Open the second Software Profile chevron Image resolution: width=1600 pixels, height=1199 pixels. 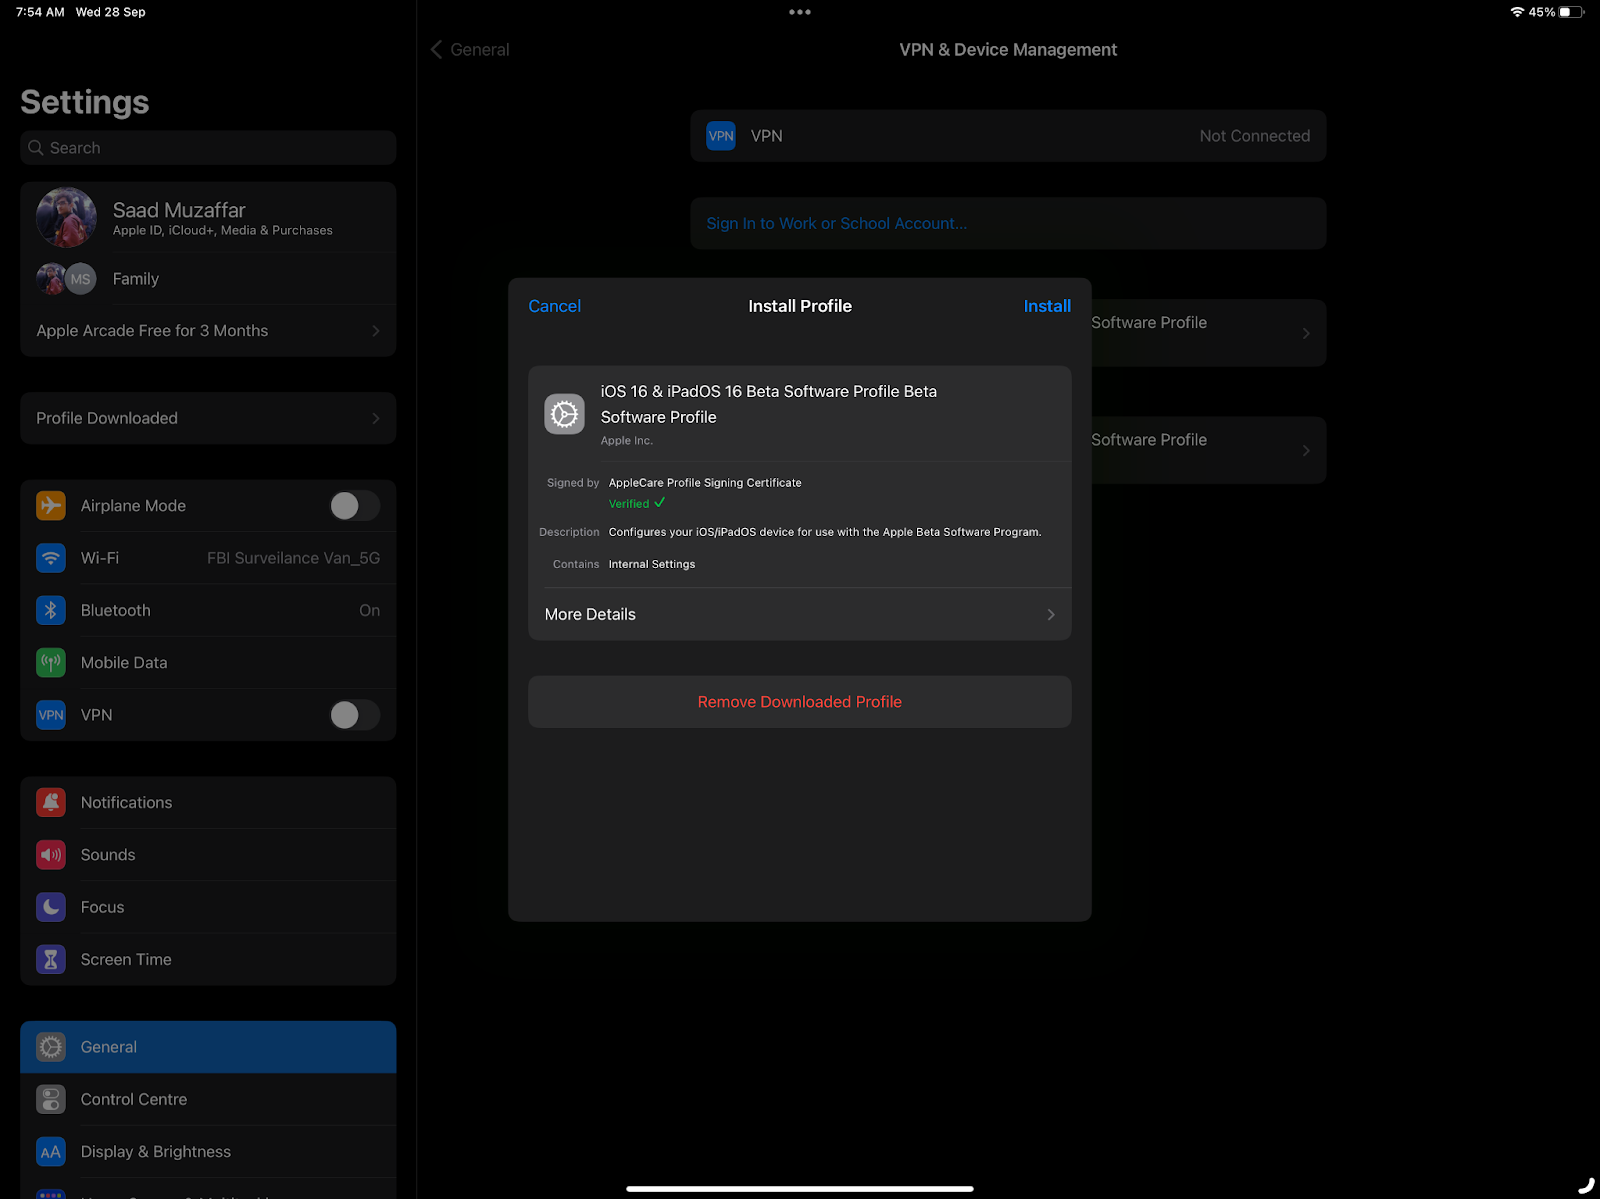(x=1306, y=450)
